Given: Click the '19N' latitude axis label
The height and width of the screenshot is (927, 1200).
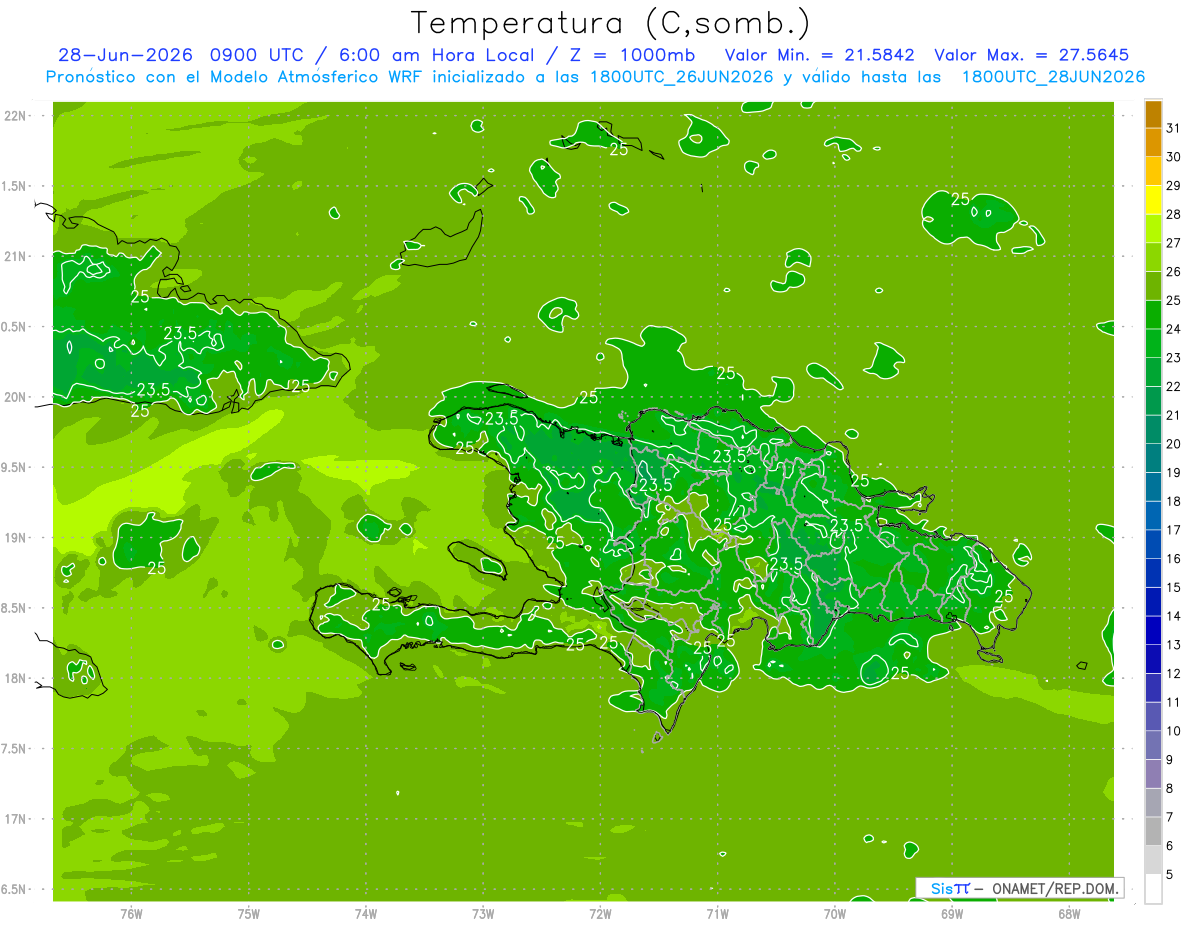Looking at the screenshot, I should pyautogui.click(x=14, y=538).
